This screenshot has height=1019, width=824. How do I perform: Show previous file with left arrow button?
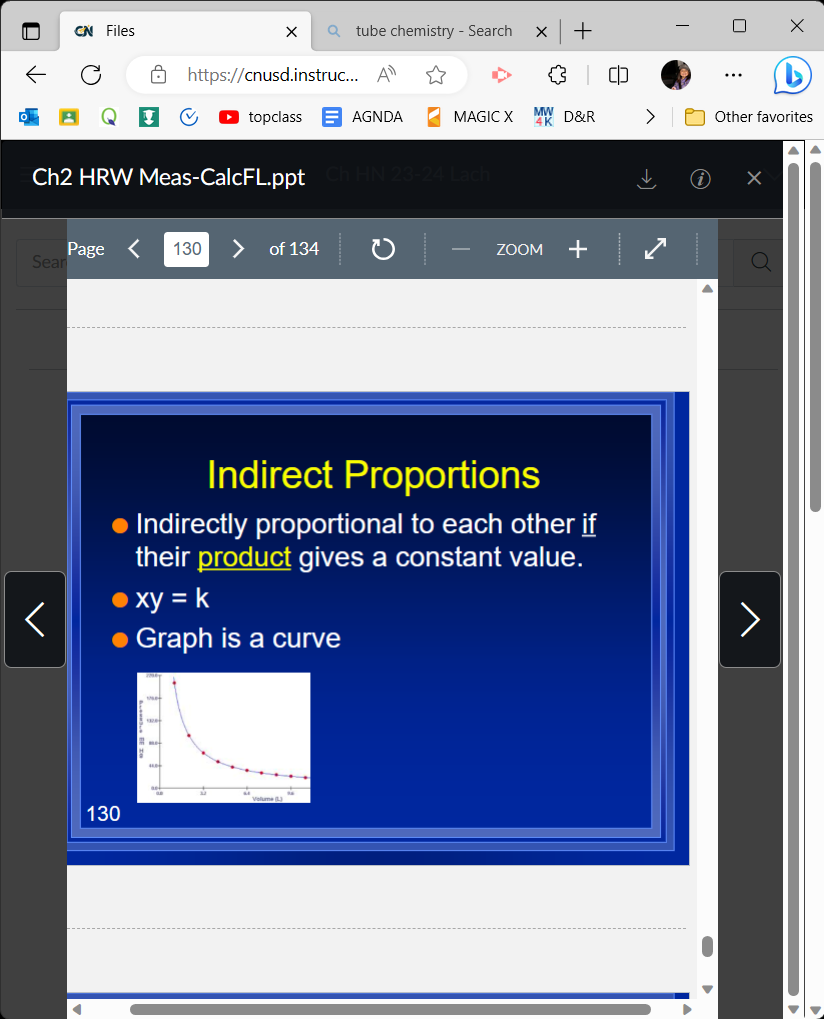(x=35, y=619)
